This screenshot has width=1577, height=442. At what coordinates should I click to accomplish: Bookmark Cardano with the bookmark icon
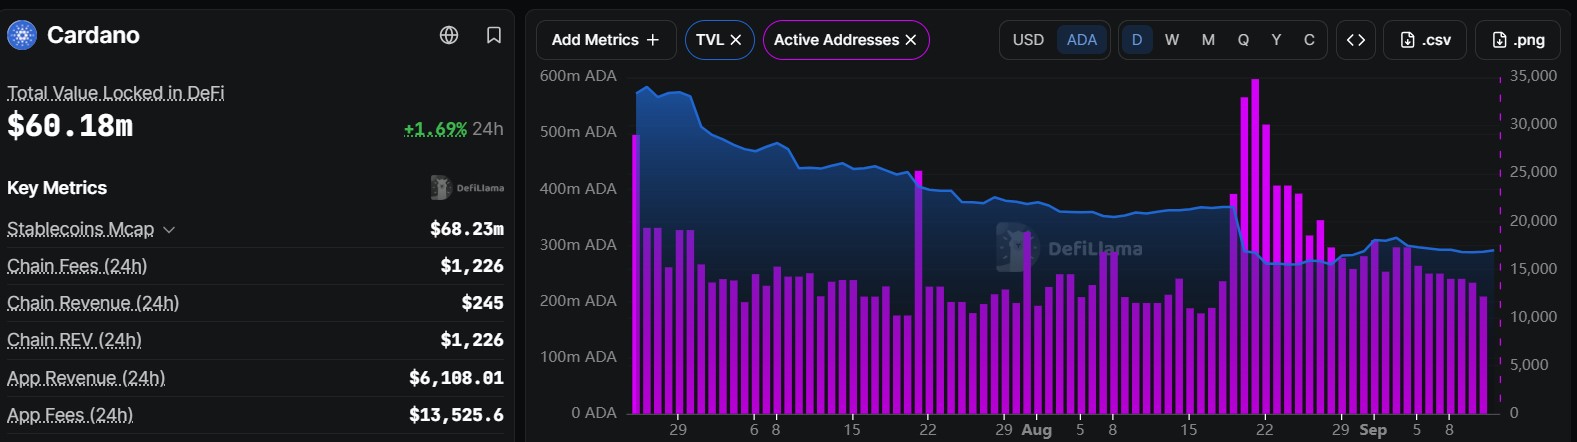[x=494, y=35]
